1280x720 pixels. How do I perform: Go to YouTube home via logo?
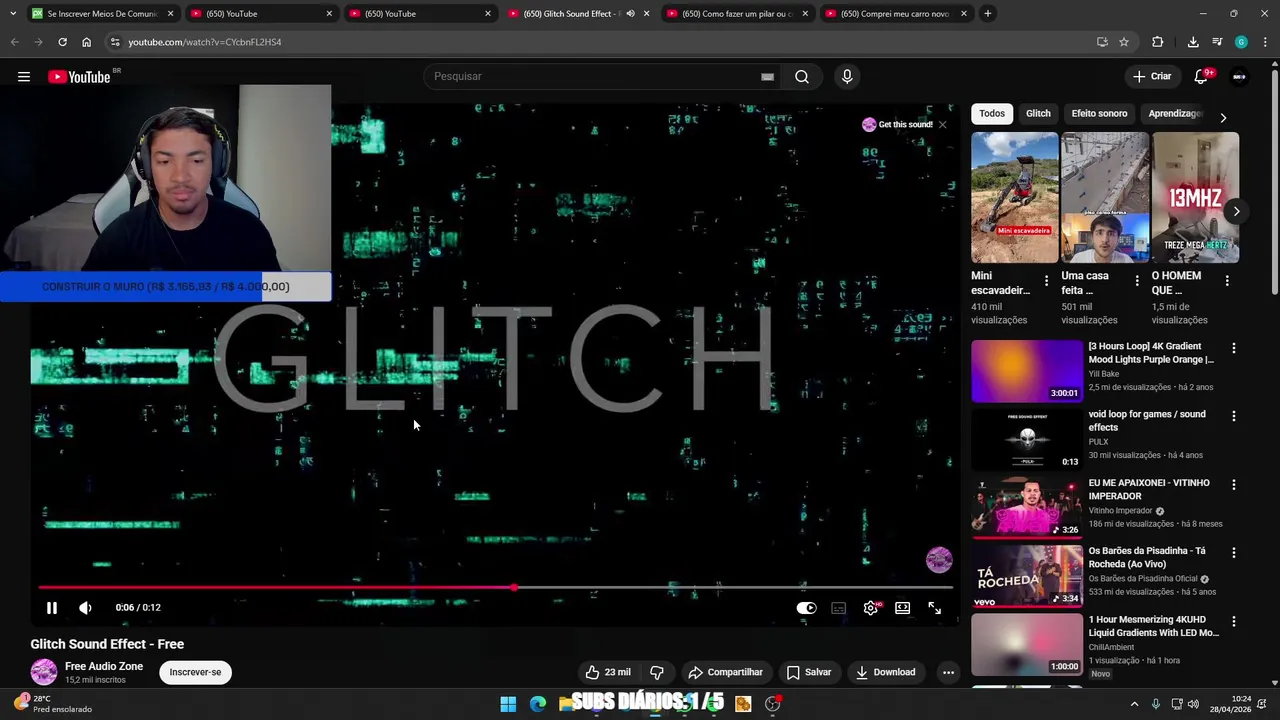click(x=79, y=77)
